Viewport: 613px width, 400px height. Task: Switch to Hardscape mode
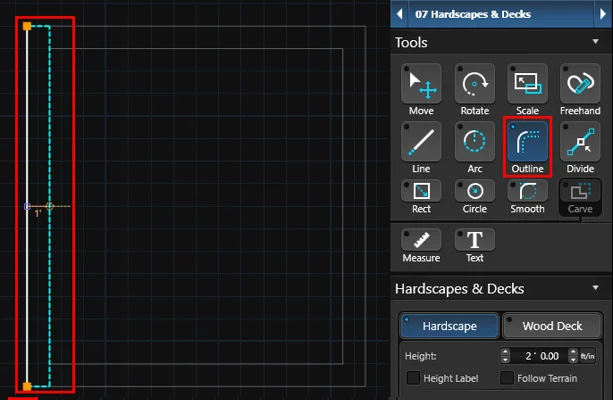[449, 326]
